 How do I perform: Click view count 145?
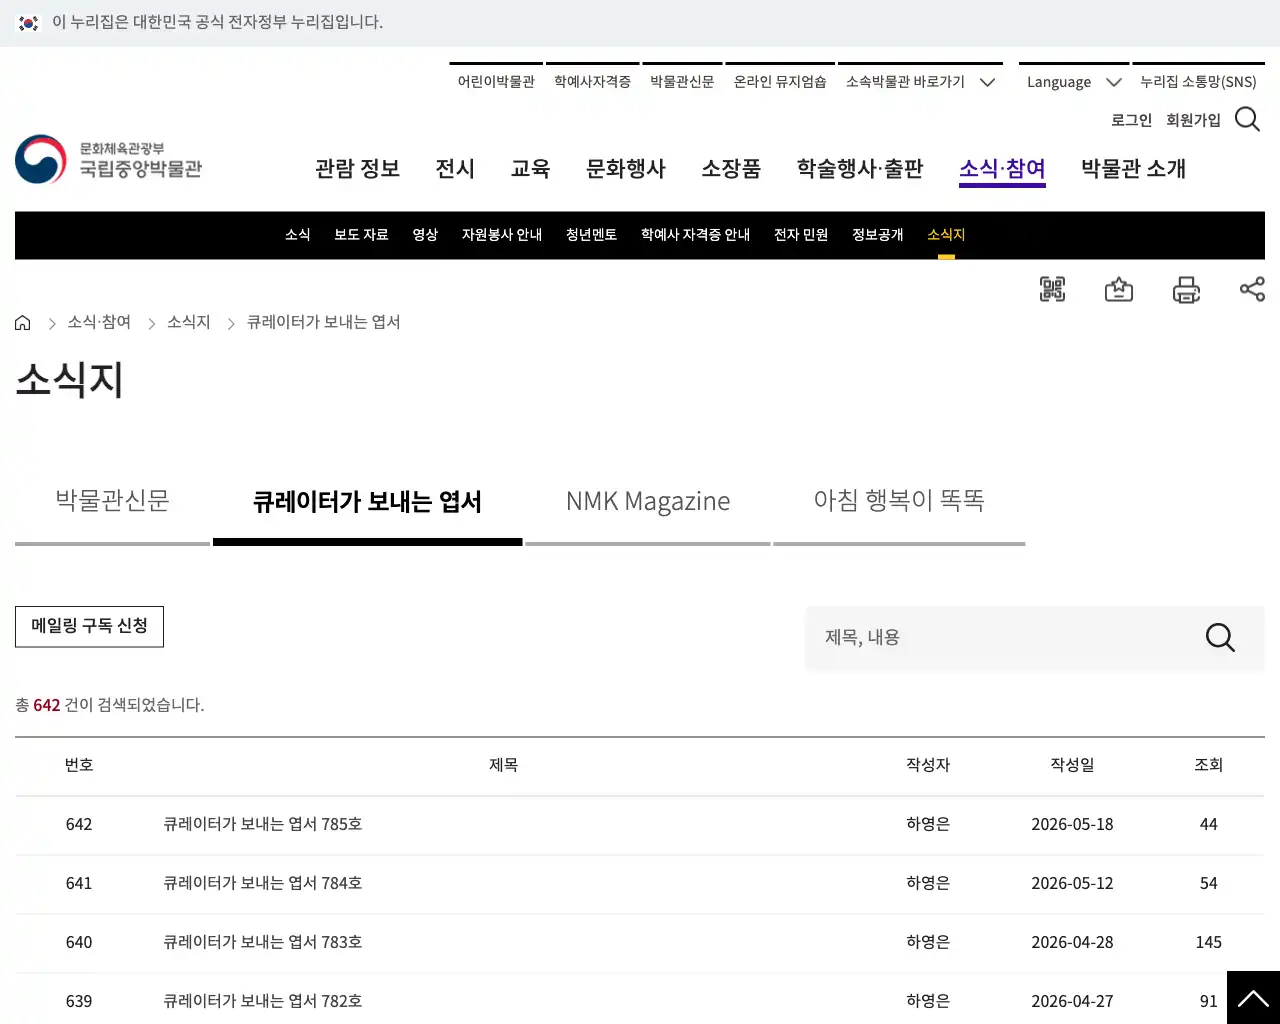[x=1208, y=942]
